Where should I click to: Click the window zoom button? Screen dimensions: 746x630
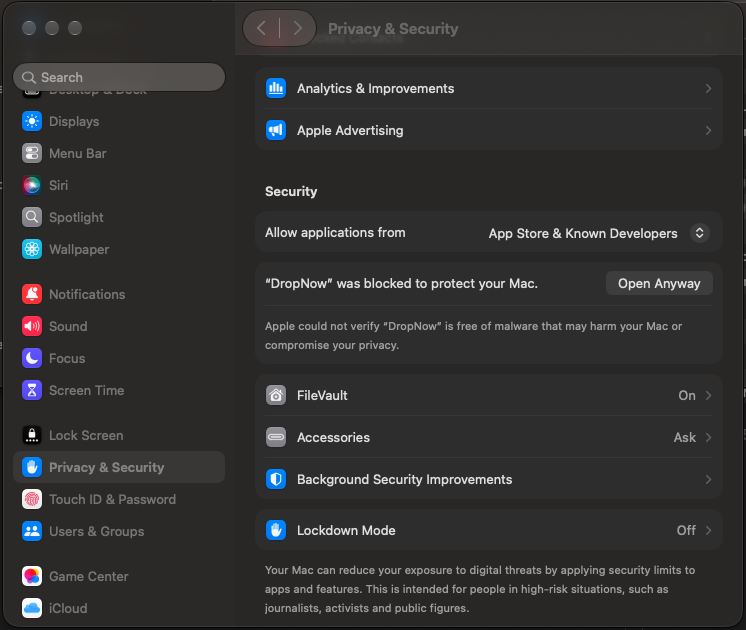[75, 28]
